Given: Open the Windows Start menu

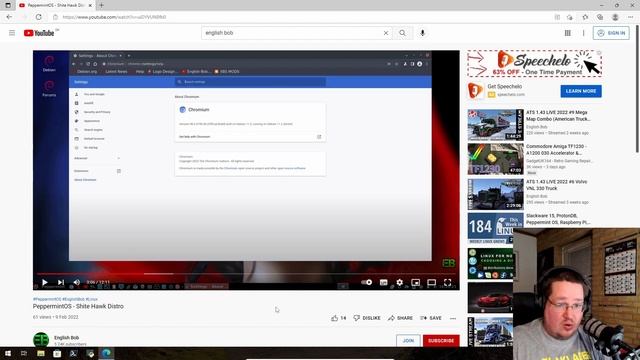Looking at the screenshot, I should [x=8, y=353].
